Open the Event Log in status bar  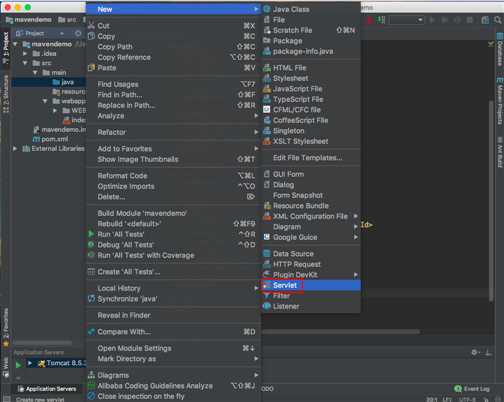(x=472, y=389)
